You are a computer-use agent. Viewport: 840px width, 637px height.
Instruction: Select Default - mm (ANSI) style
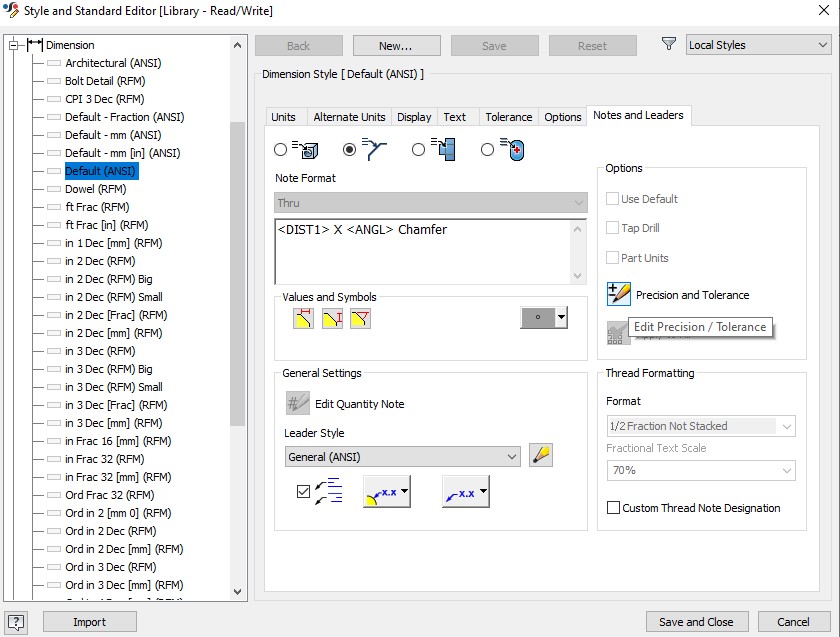113,135
